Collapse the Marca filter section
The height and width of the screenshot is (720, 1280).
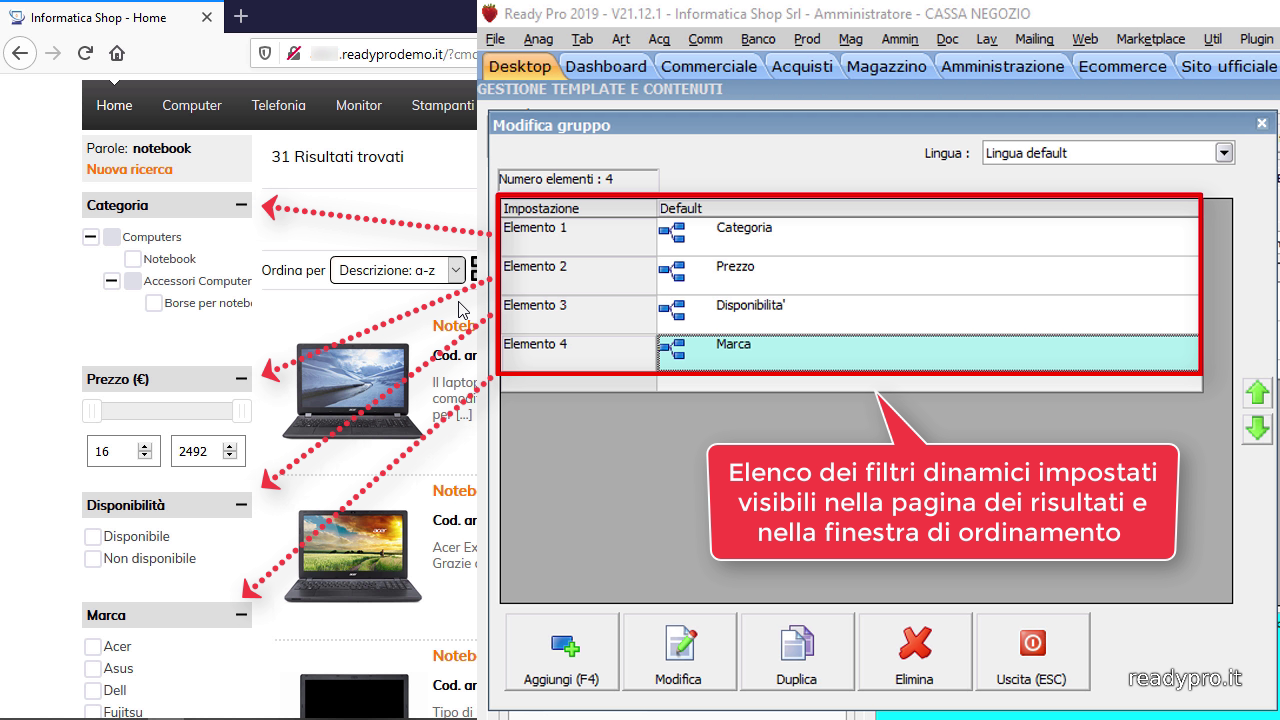click(241, 615)
